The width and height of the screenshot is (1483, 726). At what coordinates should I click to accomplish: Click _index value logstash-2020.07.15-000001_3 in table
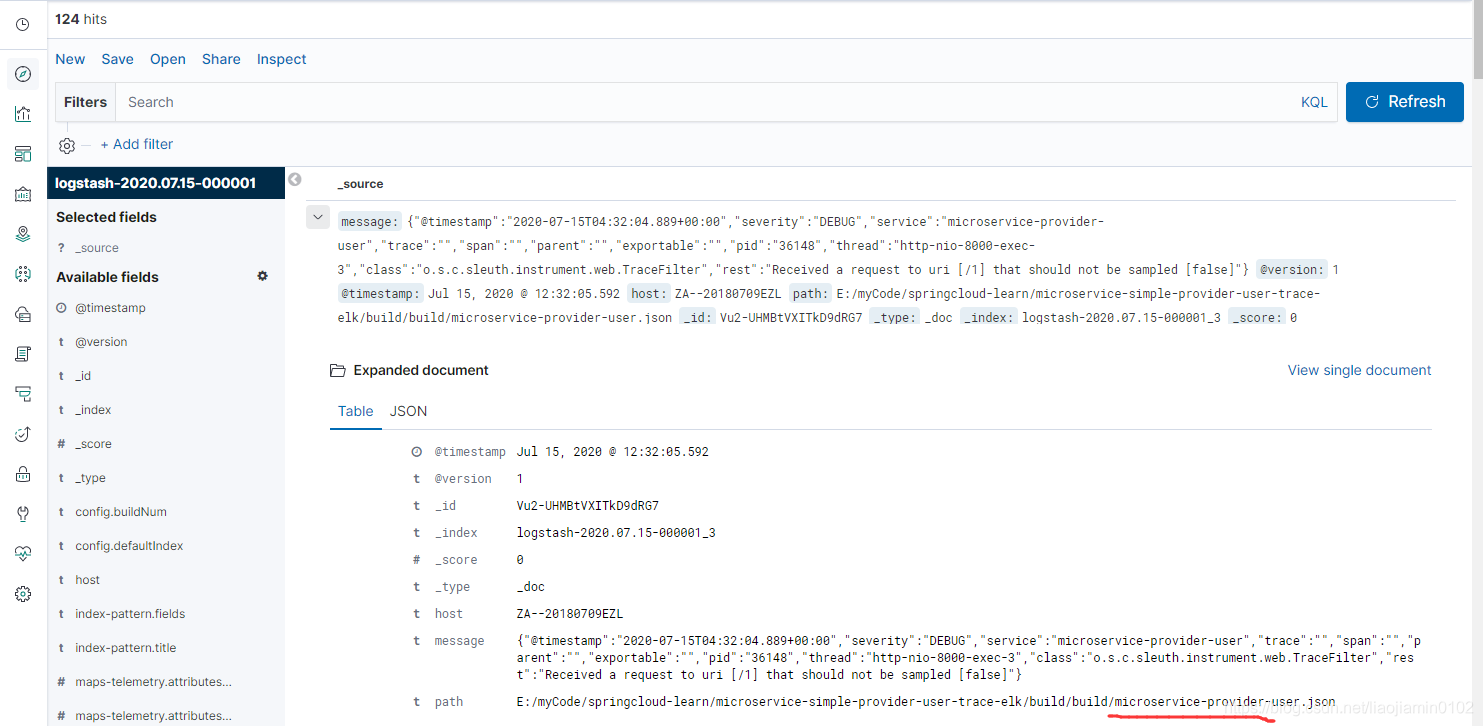click(x=616, y=533)
